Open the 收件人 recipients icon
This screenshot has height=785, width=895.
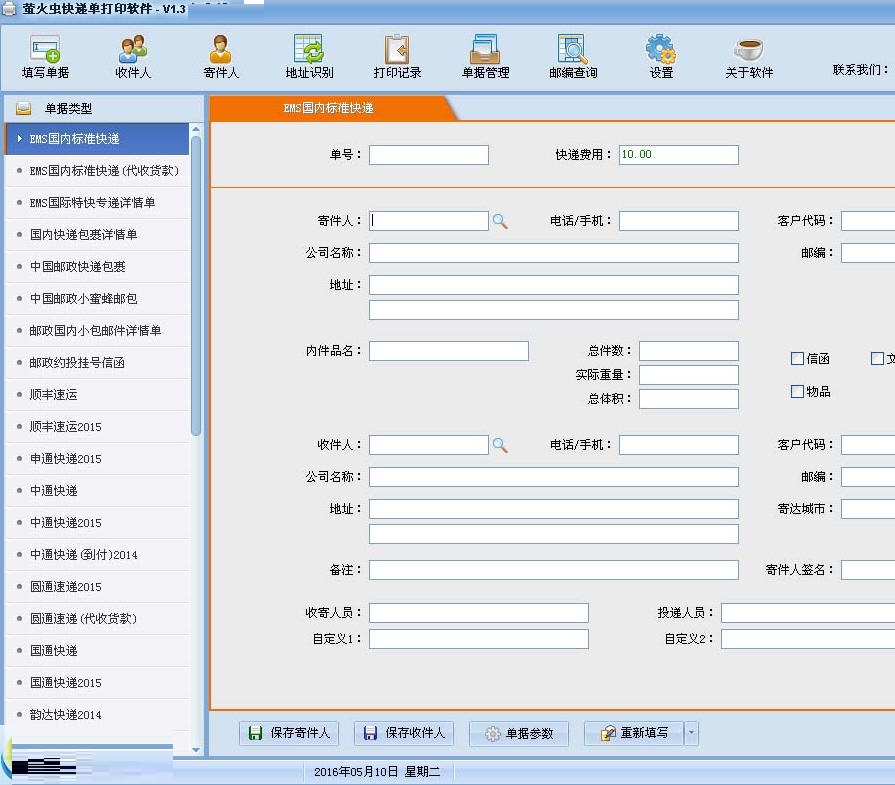click(x=133, y=57)
